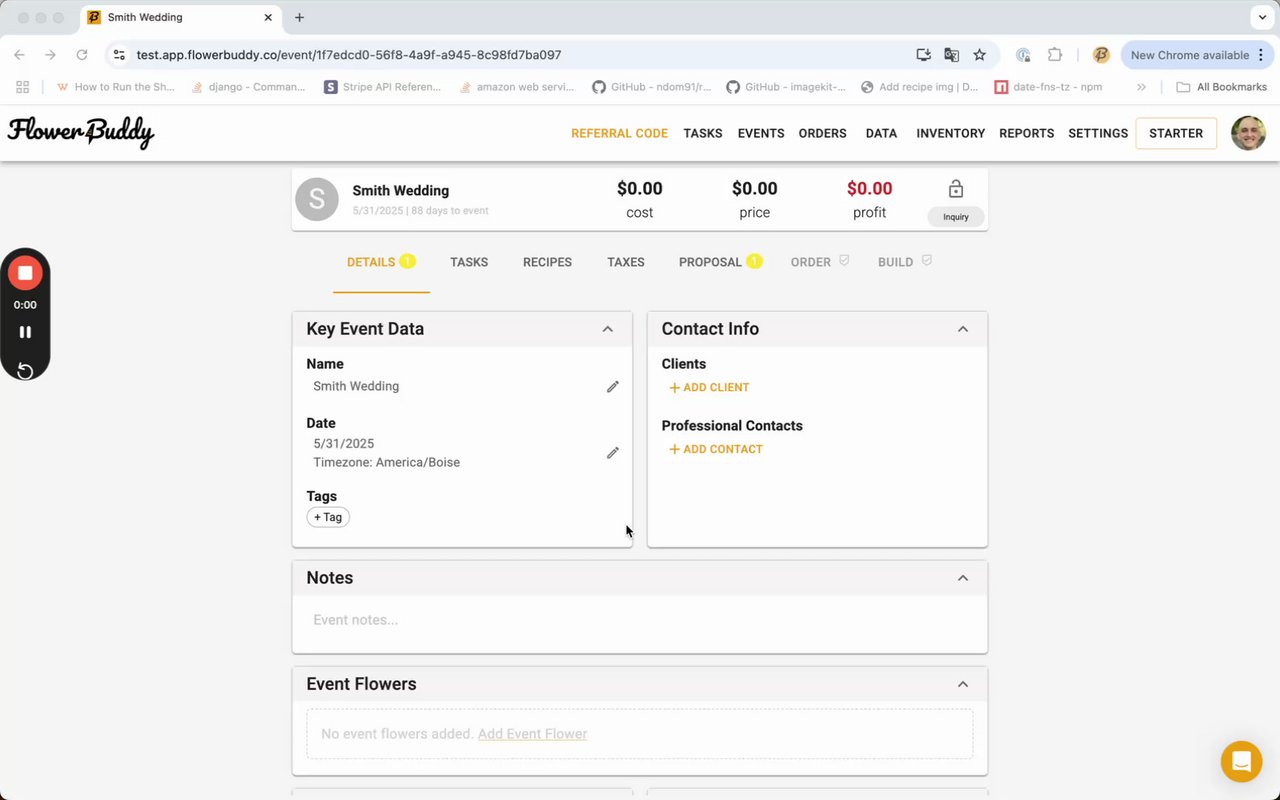This screenshot has width=1280, height=800.
Task: Edit the event name pencil icon
Action: [x=613, y=387]
